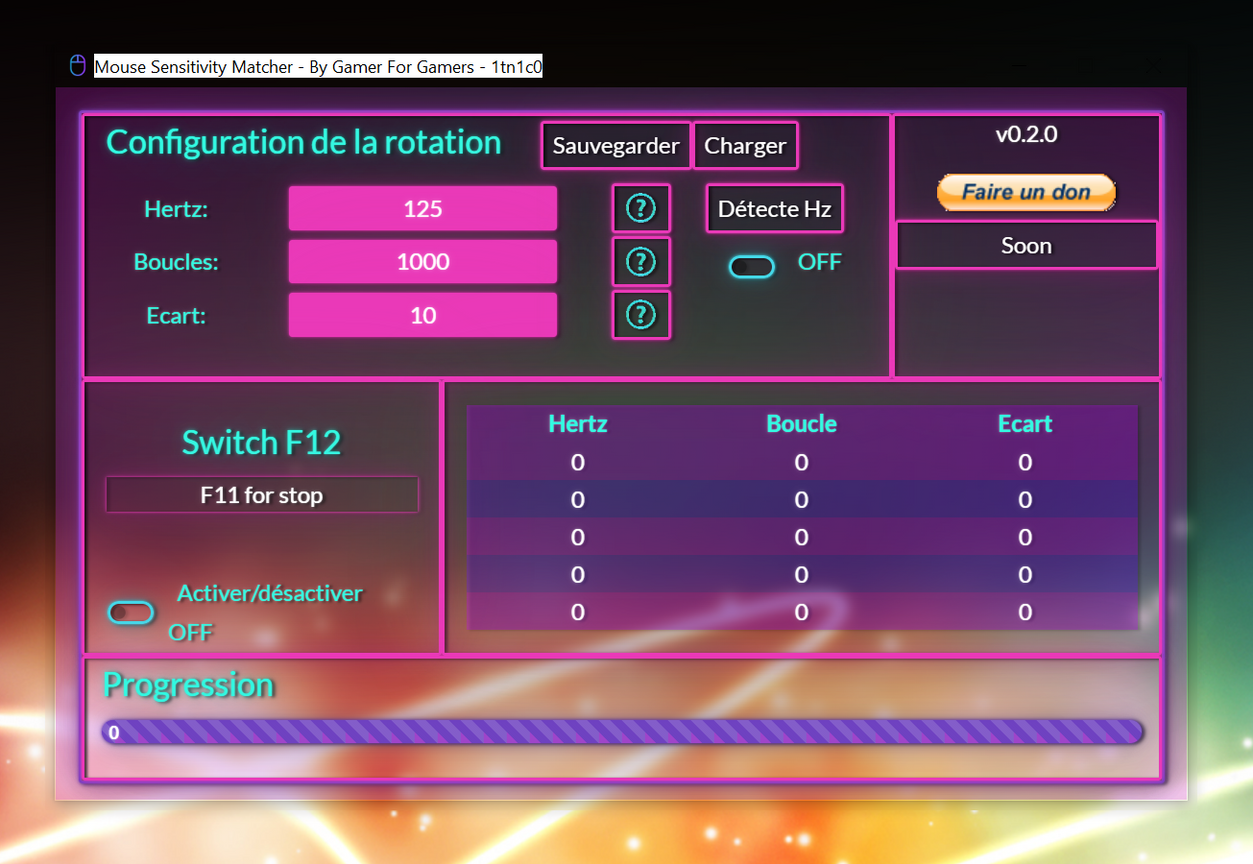The height and width of the screenshot is (864, 1253).
Task: Click the v0.2.0 version label
Action: 1026,135
